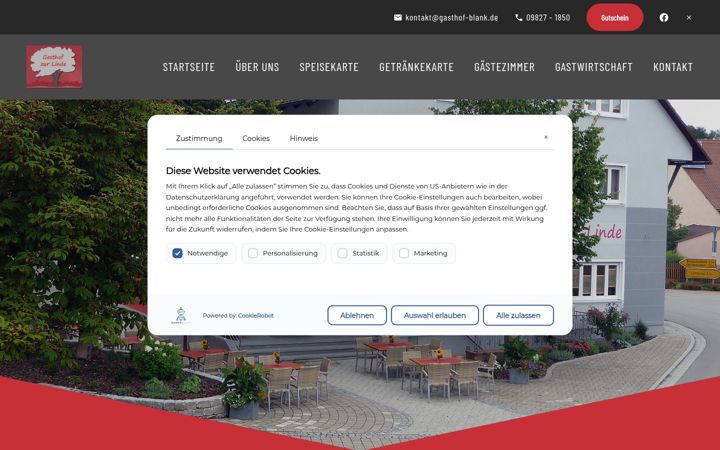The width and height of the screenshot is (720, 450).
Task: Click the envelope icon beside the email address
Action: [x=398, y=17]
